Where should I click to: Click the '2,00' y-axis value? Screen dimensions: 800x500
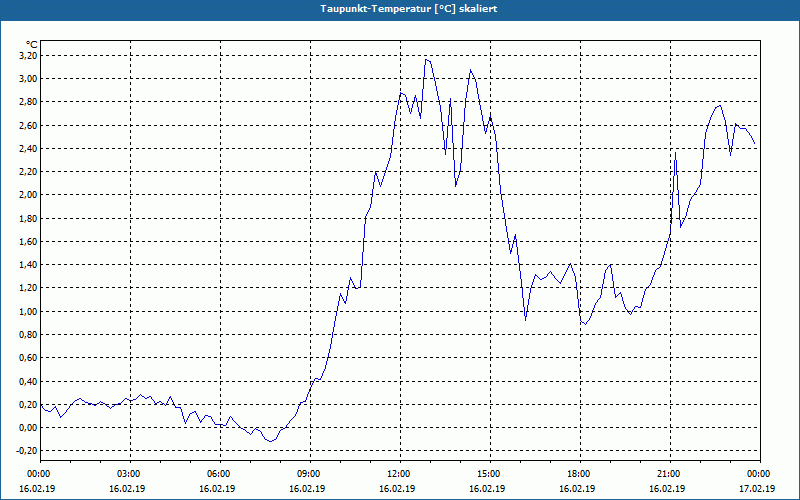28,195
